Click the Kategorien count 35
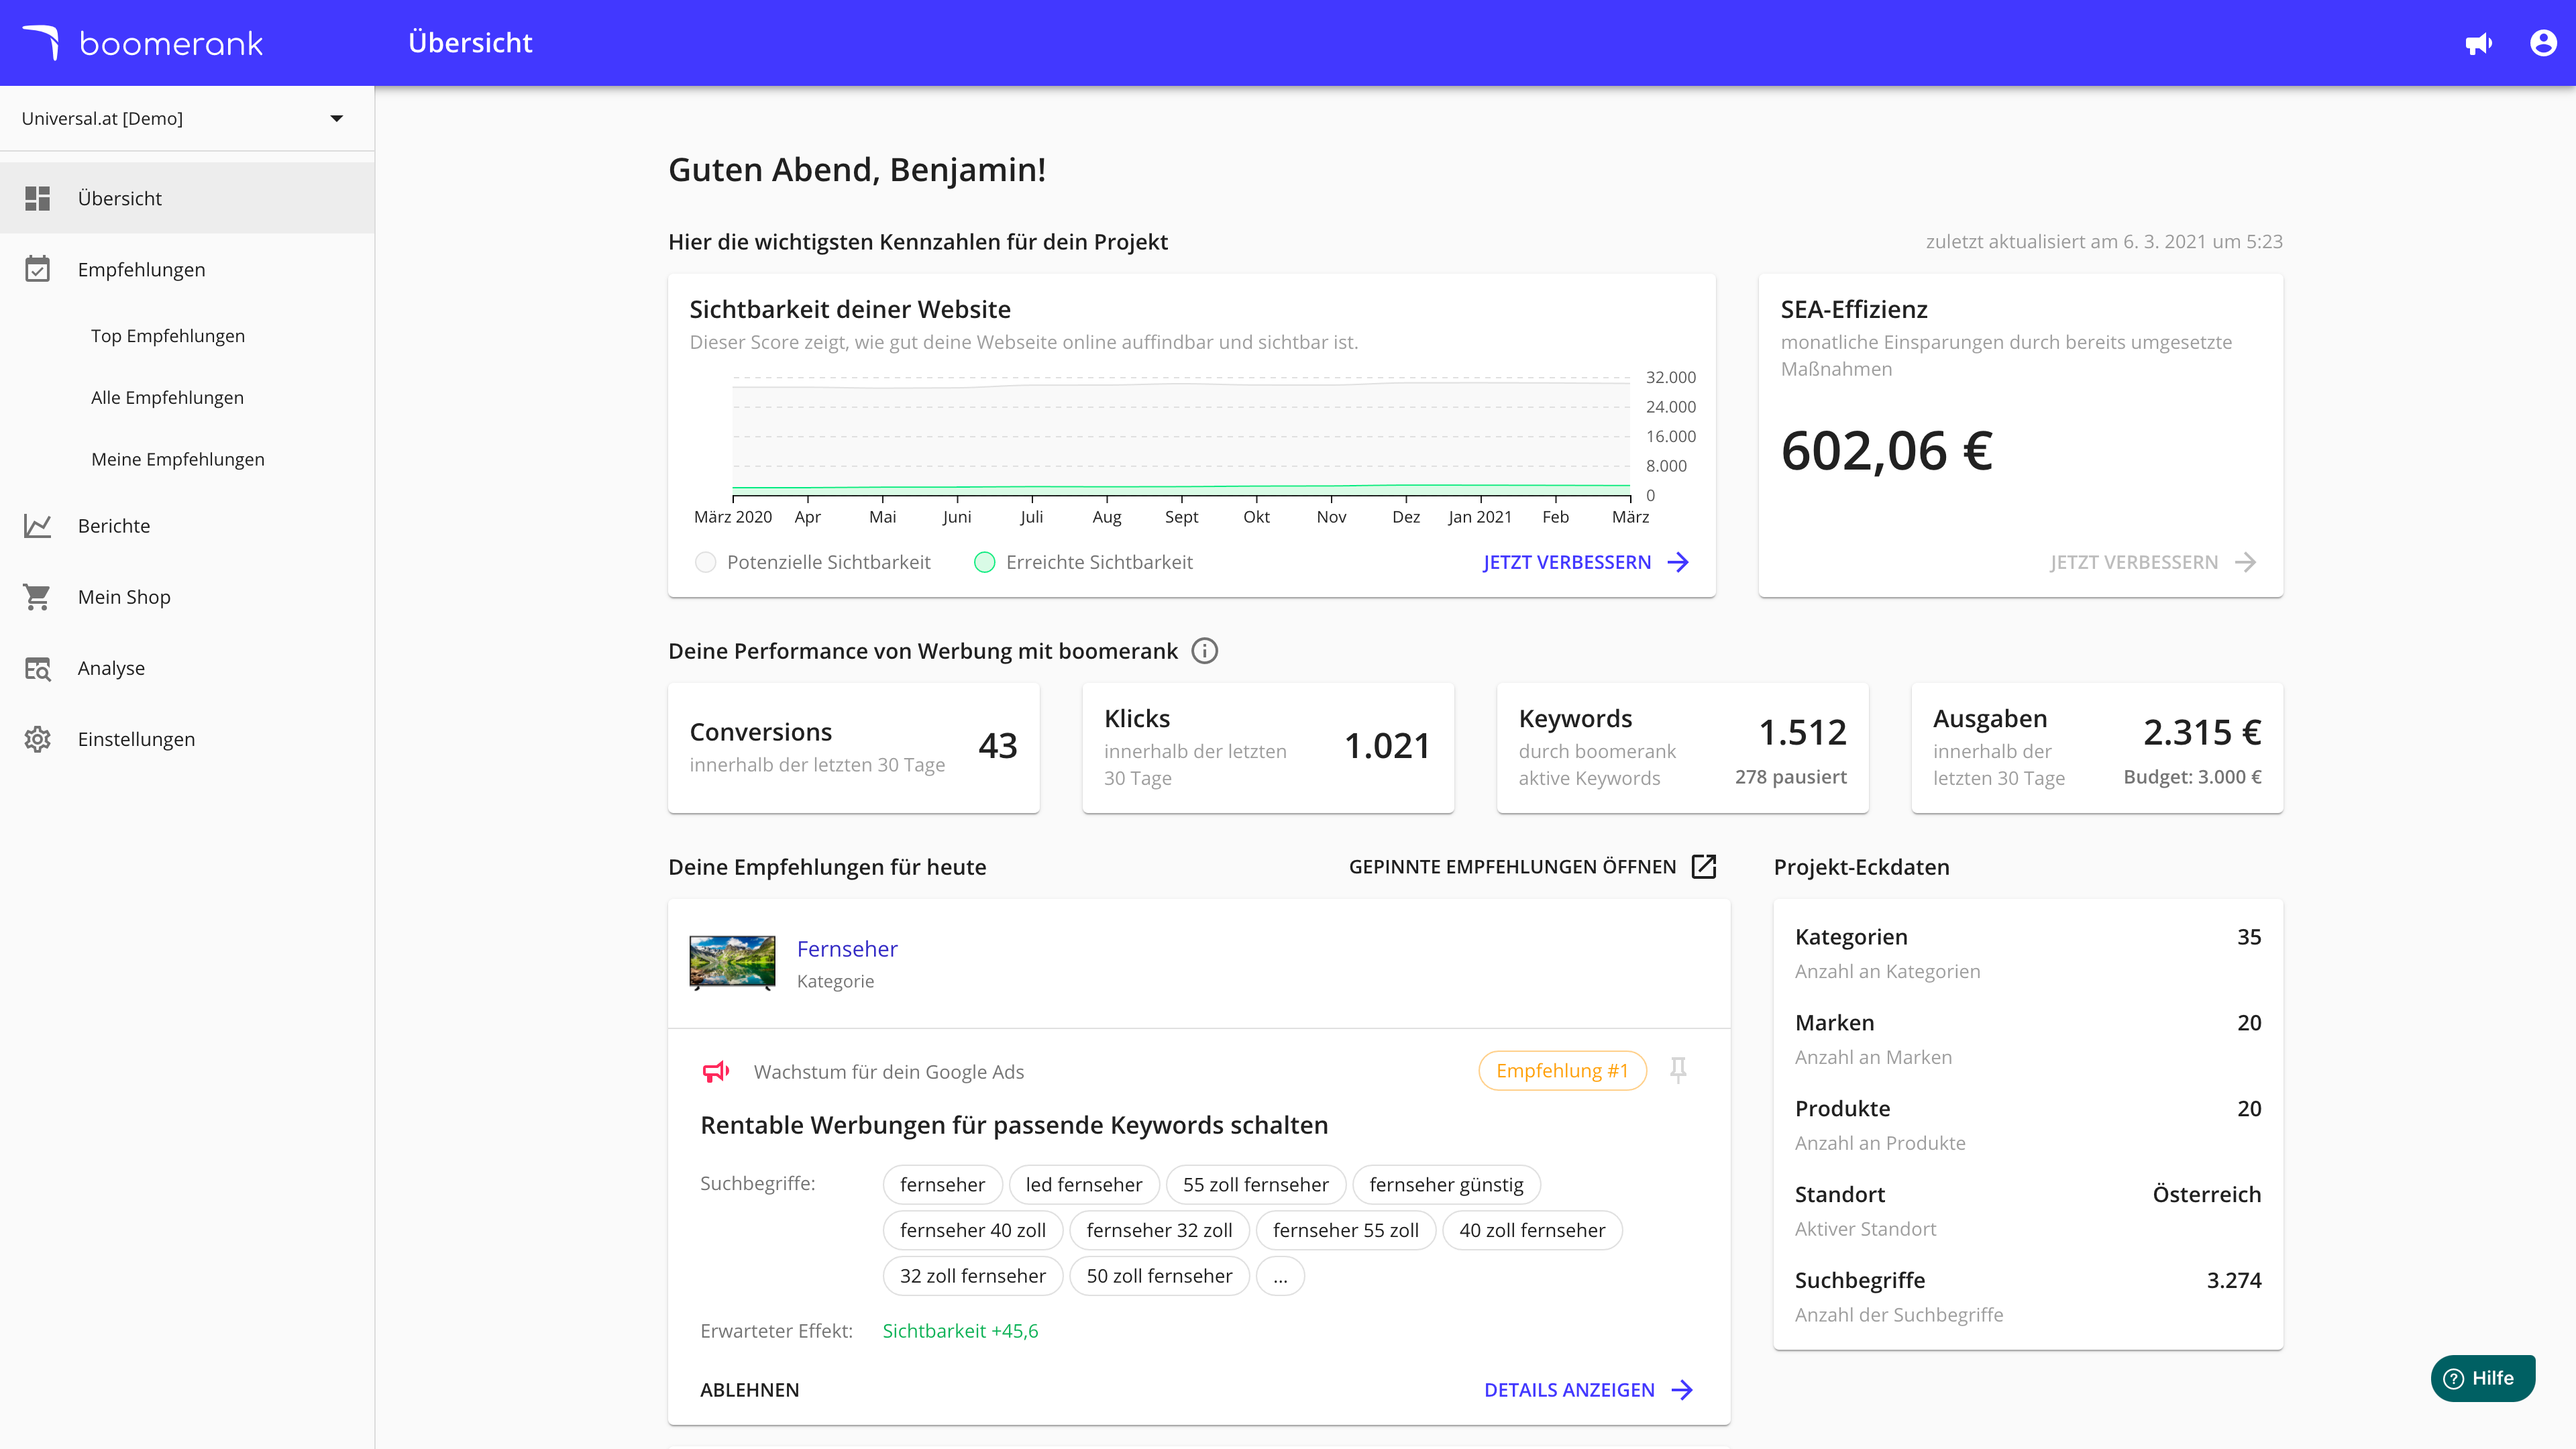2576x1449 pixels. coord(2249,937)
